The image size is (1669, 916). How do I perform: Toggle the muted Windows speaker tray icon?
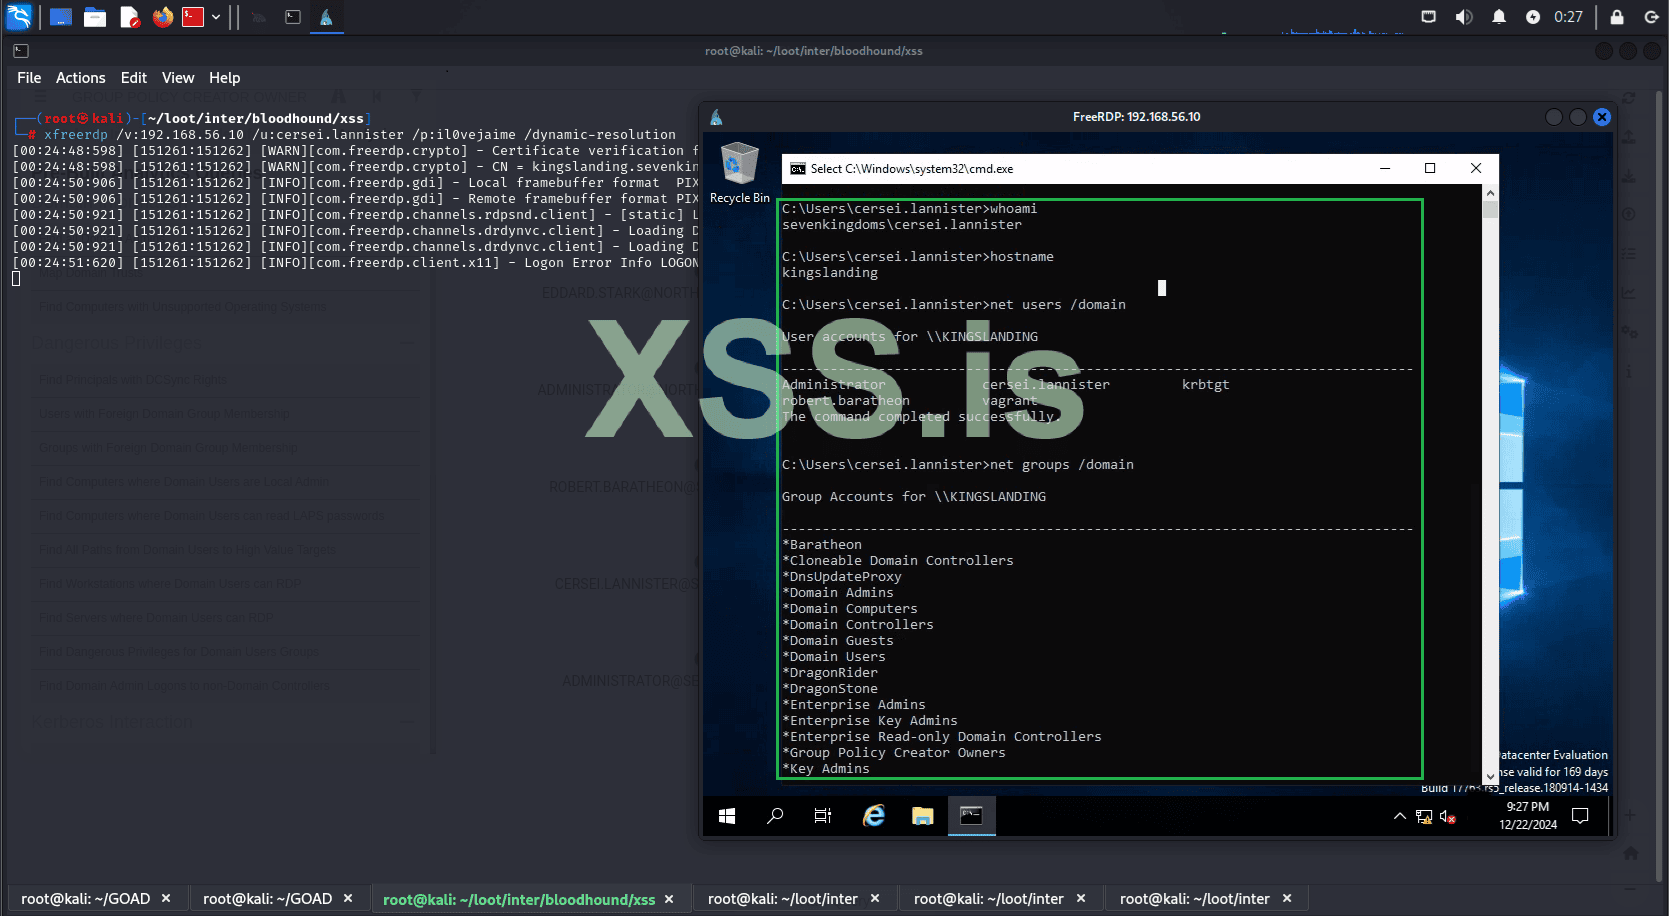point(1447,817)
